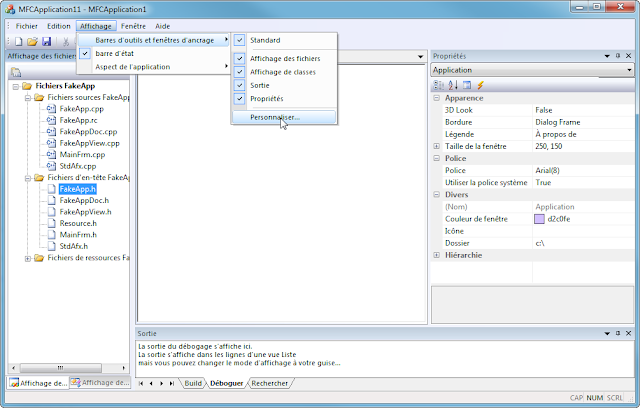Viewport: 640px width, 408px height.
Task: Click the 3D Look False value
Action: point(584,110)
